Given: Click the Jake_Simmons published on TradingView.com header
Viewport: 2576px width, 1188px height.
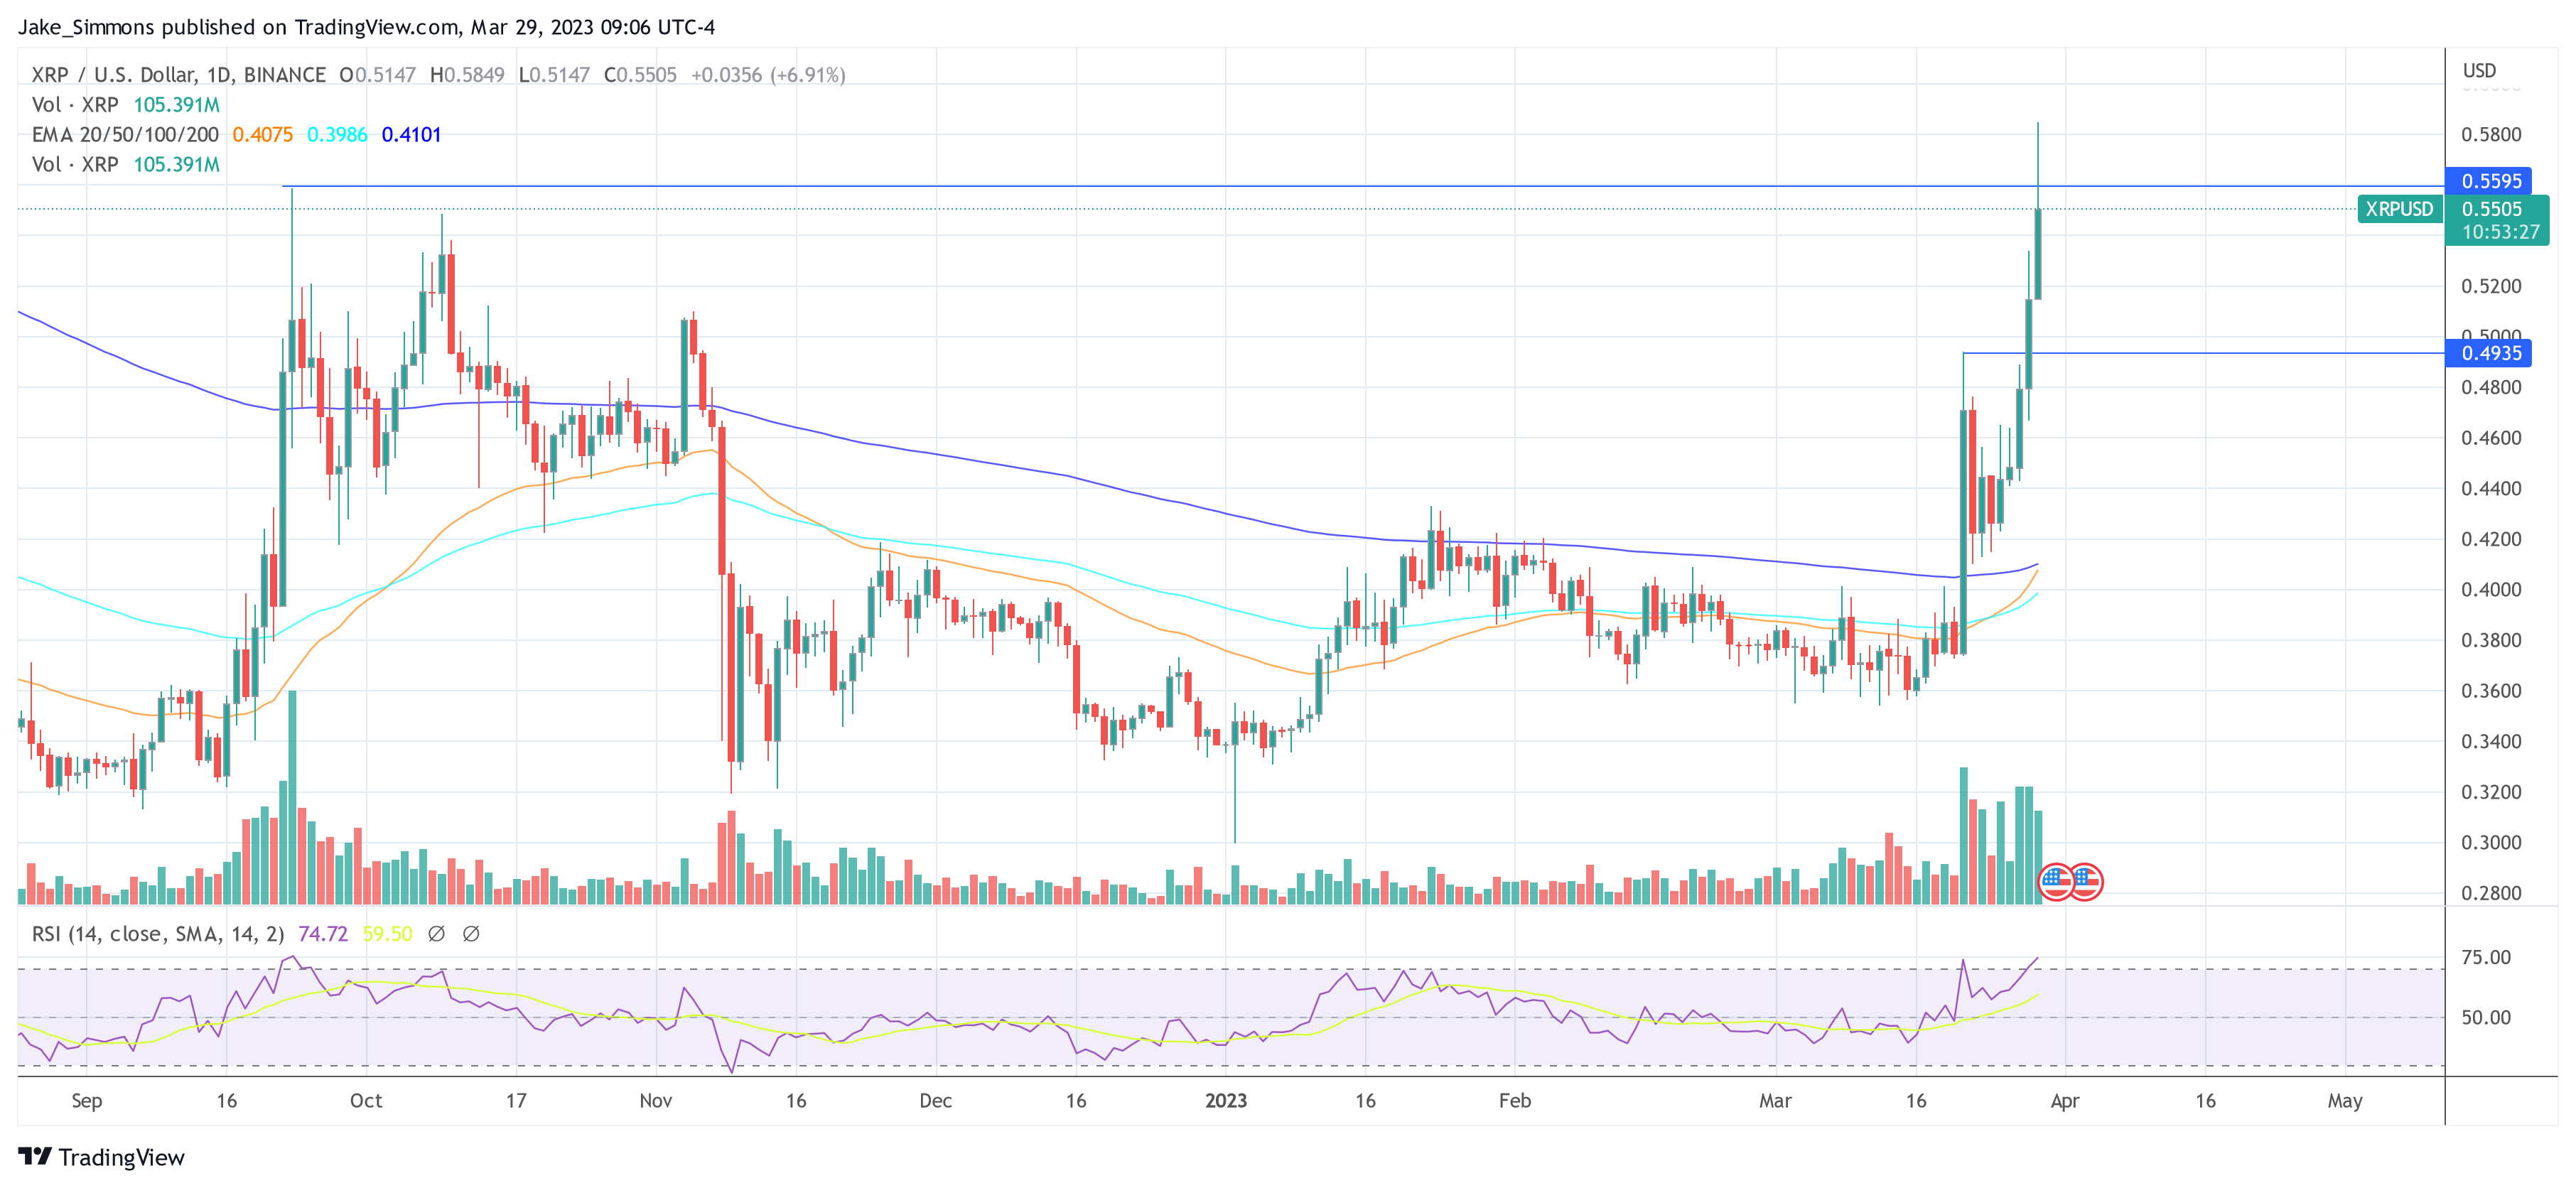Looking at the screenshot, I should click(366, 27).
